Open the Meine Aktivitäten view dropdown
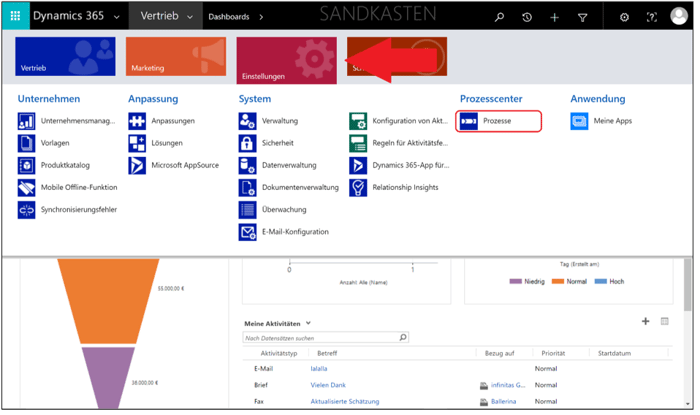 click(308, 323)
